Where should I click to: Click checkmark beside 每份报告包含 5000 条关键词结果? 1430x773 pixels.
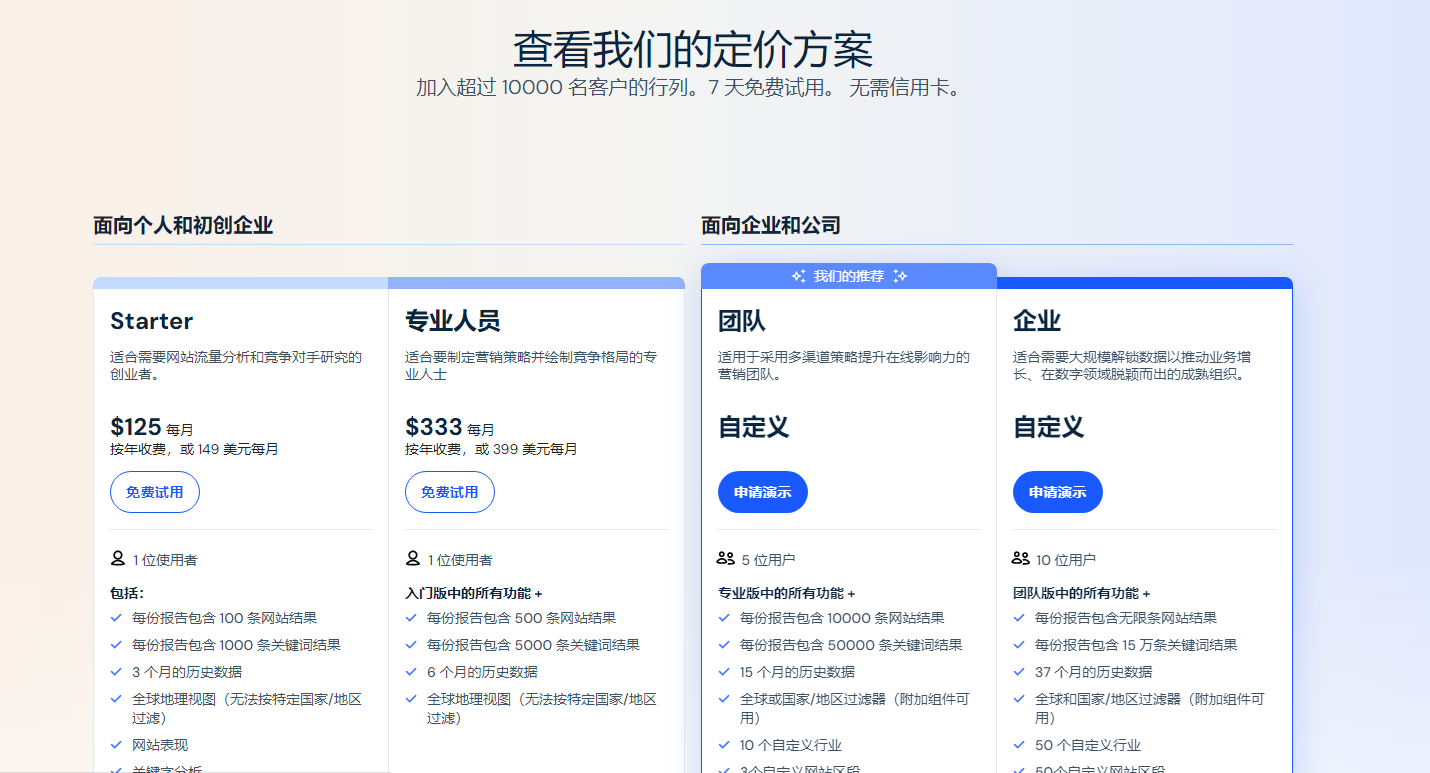pyautogui.click(x=412, y=645)
